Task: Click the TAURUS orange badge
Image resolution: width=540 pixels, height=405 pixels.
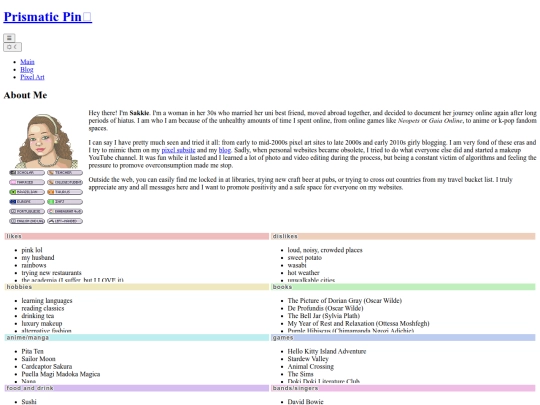Action: 65,192
